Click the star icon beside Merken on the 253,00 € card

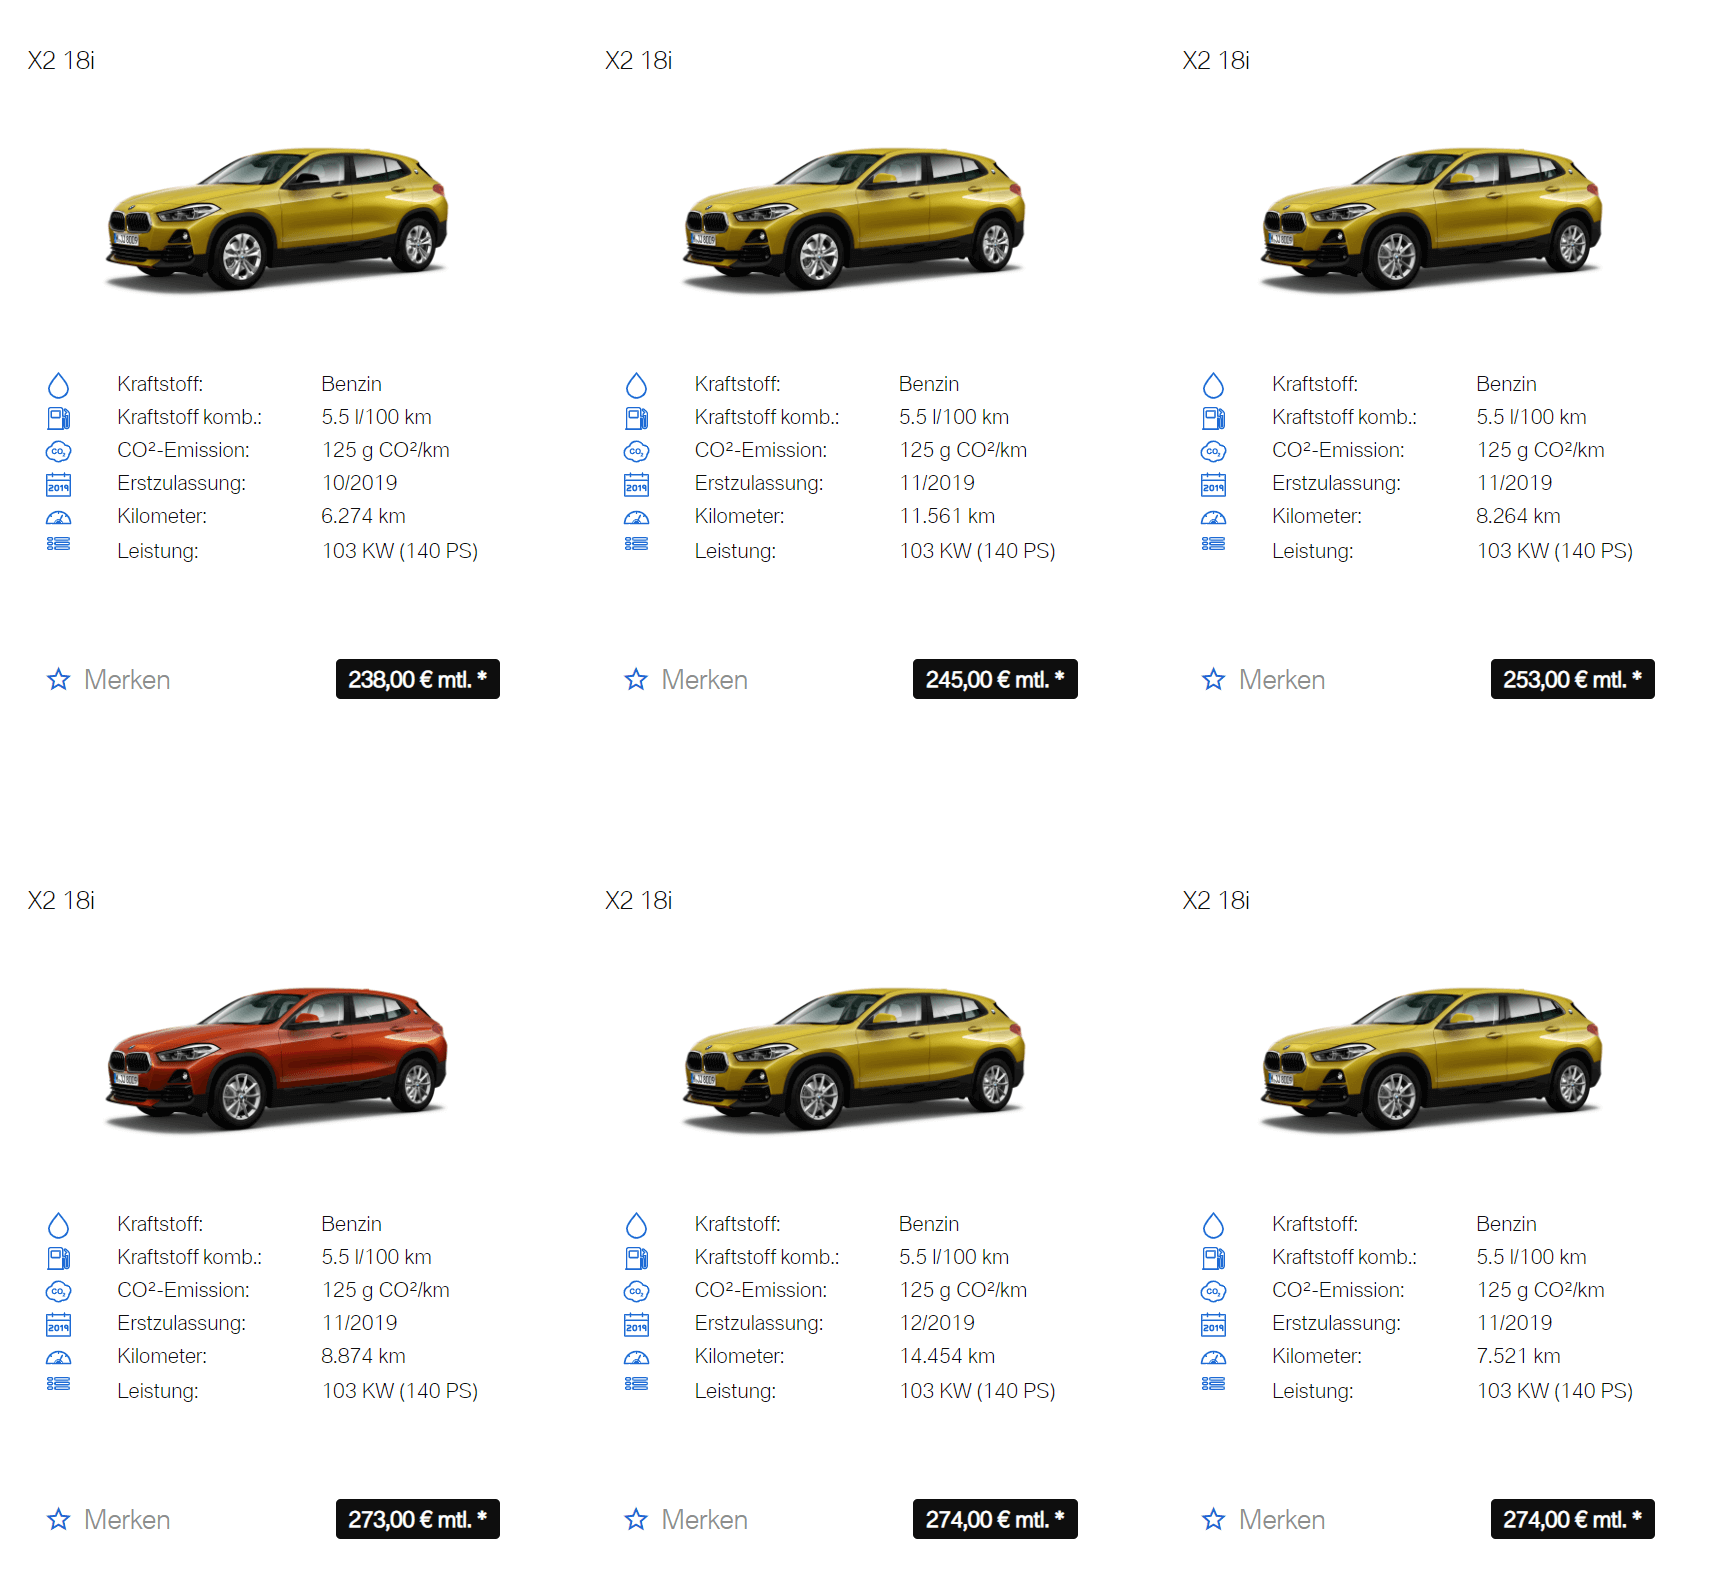coord(1213,680)
